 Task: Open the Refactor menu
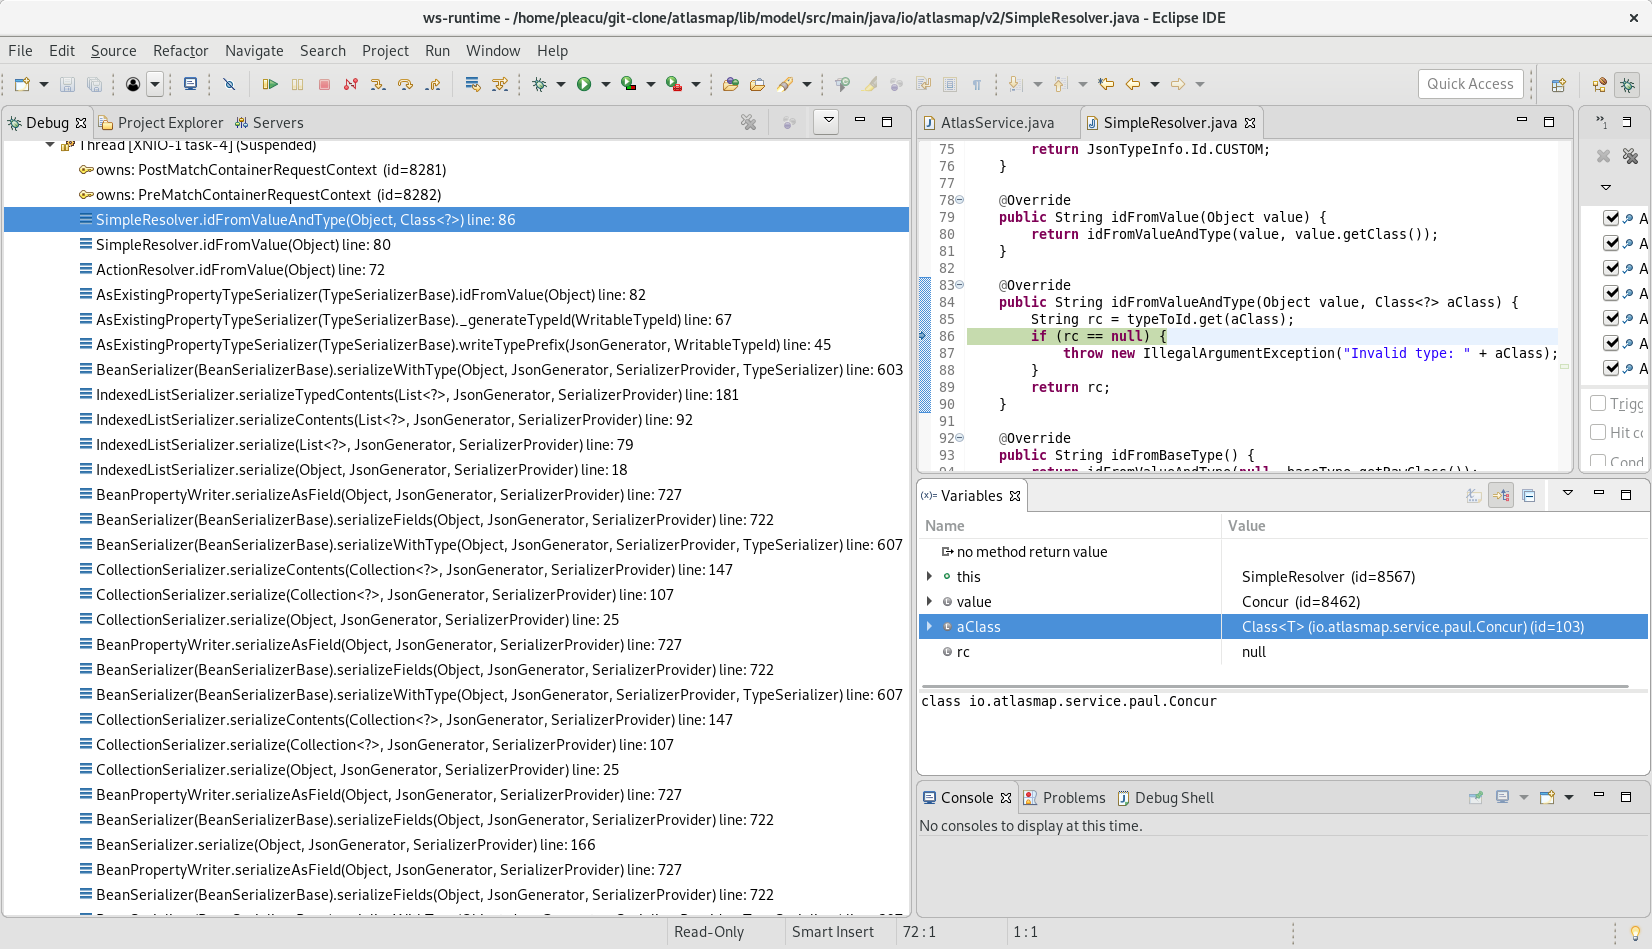point(180,50)
